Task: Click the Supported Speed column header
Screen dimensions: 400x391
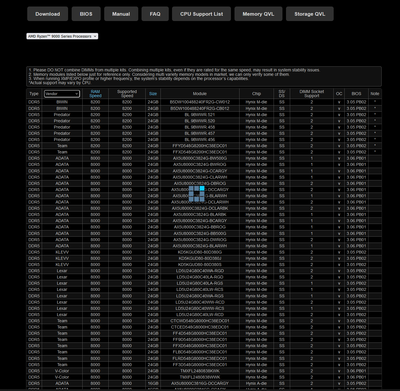Action: point(127,94)
